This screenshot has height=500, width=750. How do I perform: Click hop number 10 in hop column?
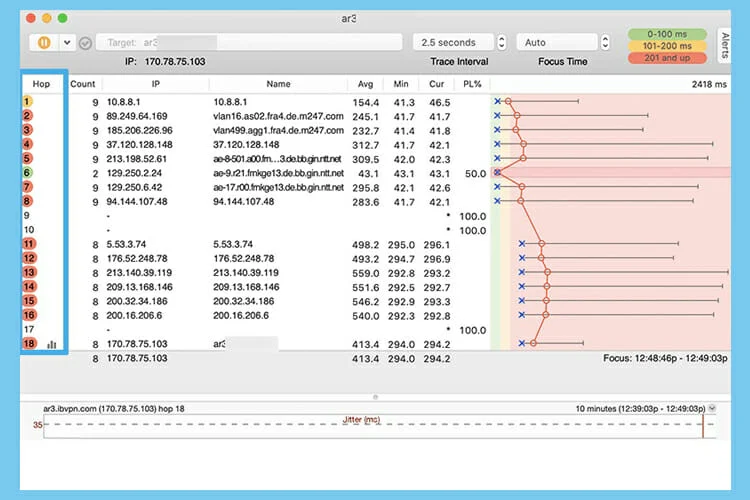29,230
